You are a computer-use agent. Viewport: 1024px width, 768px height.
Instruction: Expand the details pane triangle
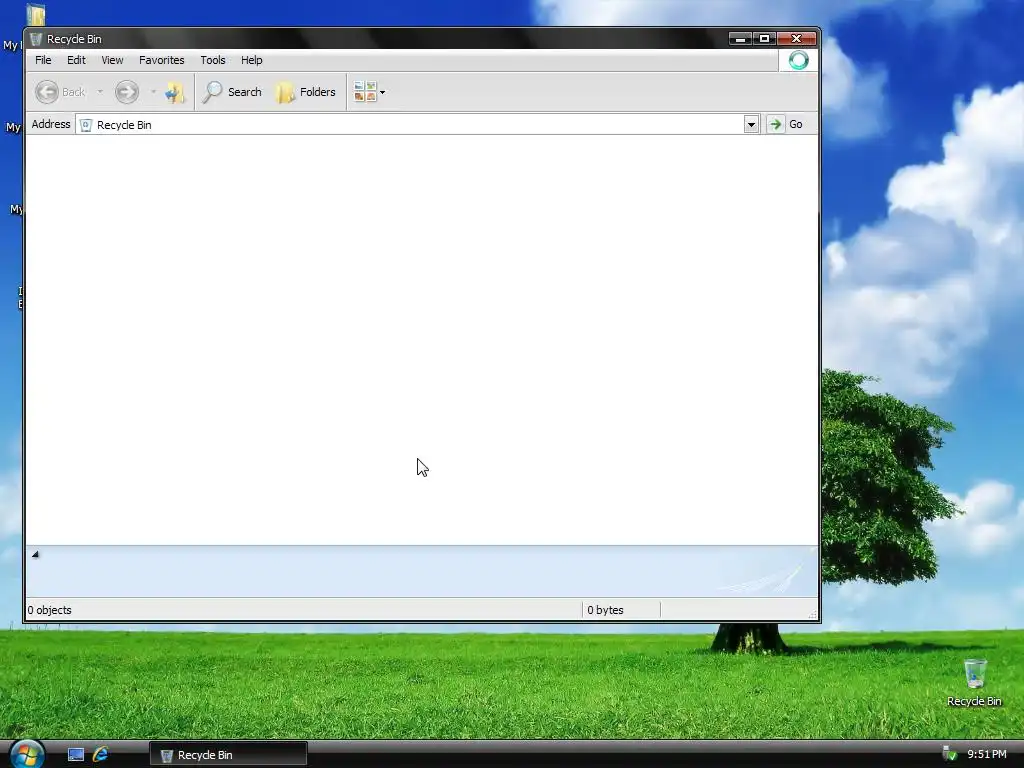click(x=35, y=554)
